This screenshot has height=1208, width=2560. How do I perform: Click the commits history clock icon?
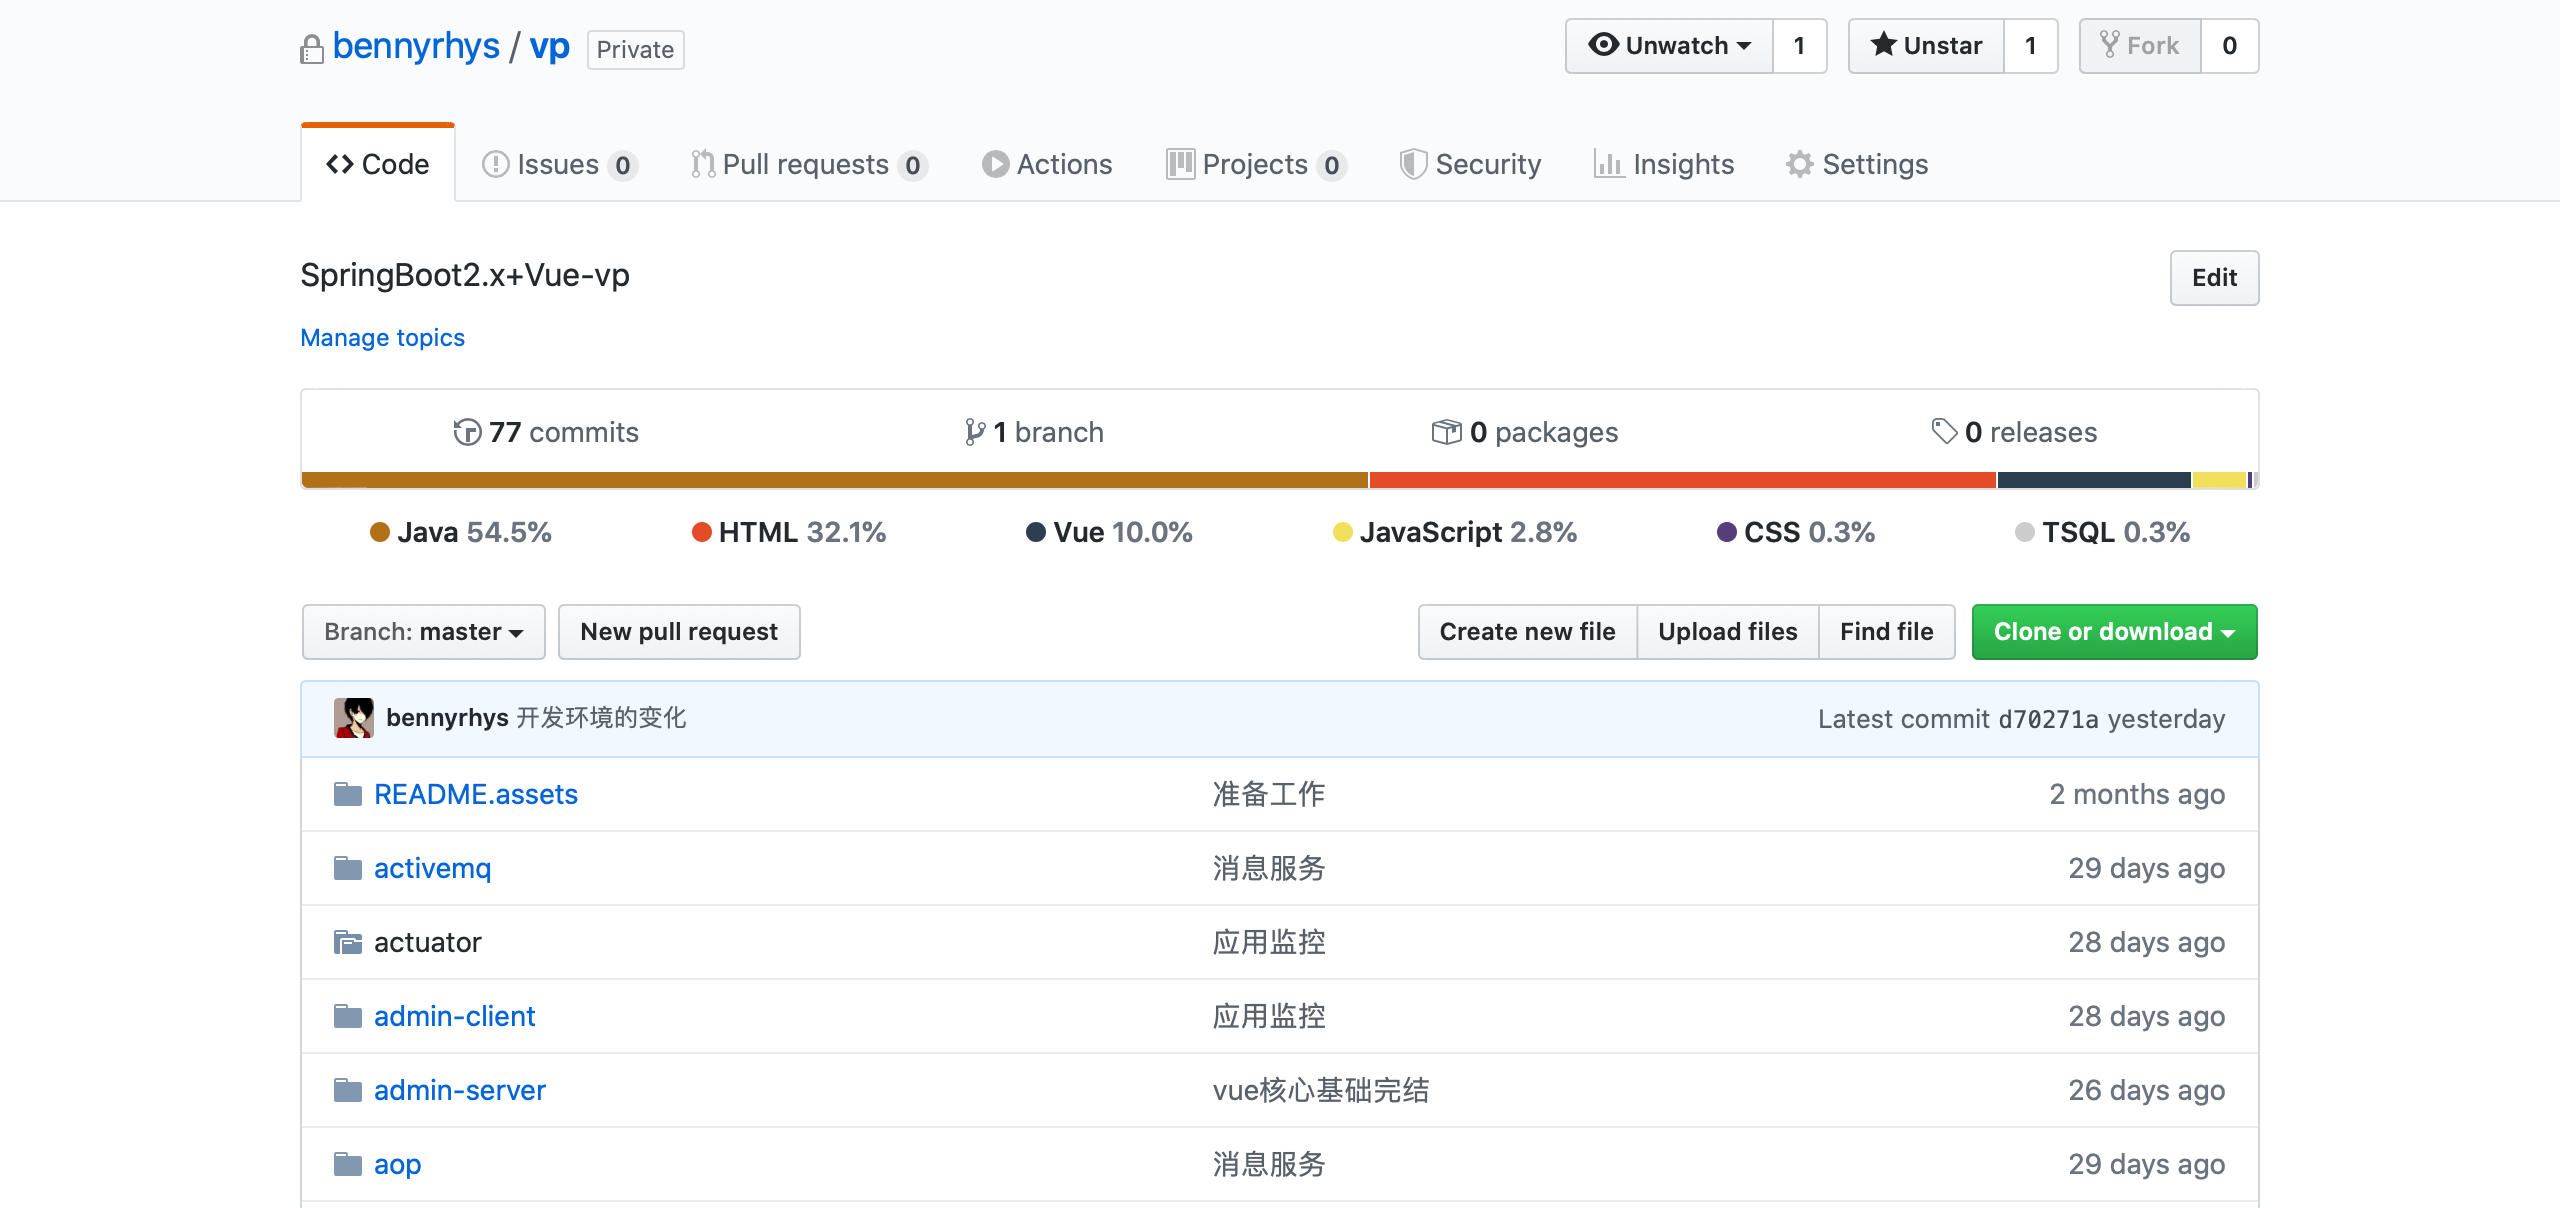click(467, 432)
